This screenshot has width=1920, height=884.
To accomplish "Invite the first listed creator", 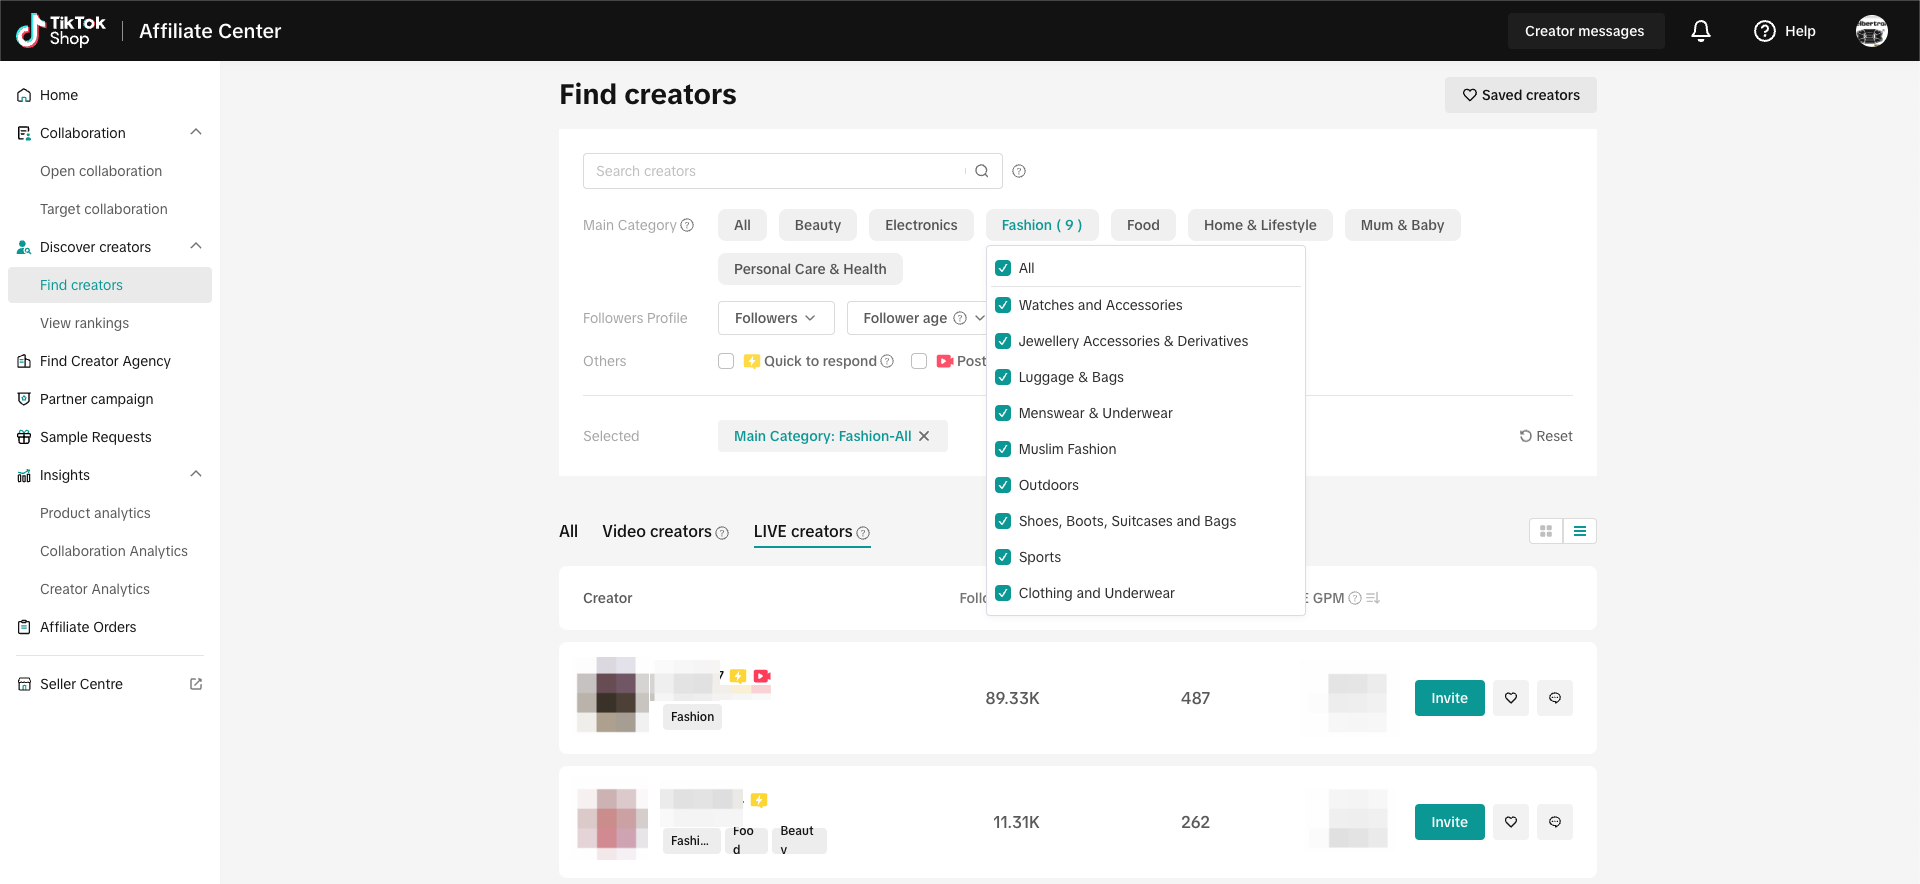I will pyautogui.click(x=1449, y=698).
